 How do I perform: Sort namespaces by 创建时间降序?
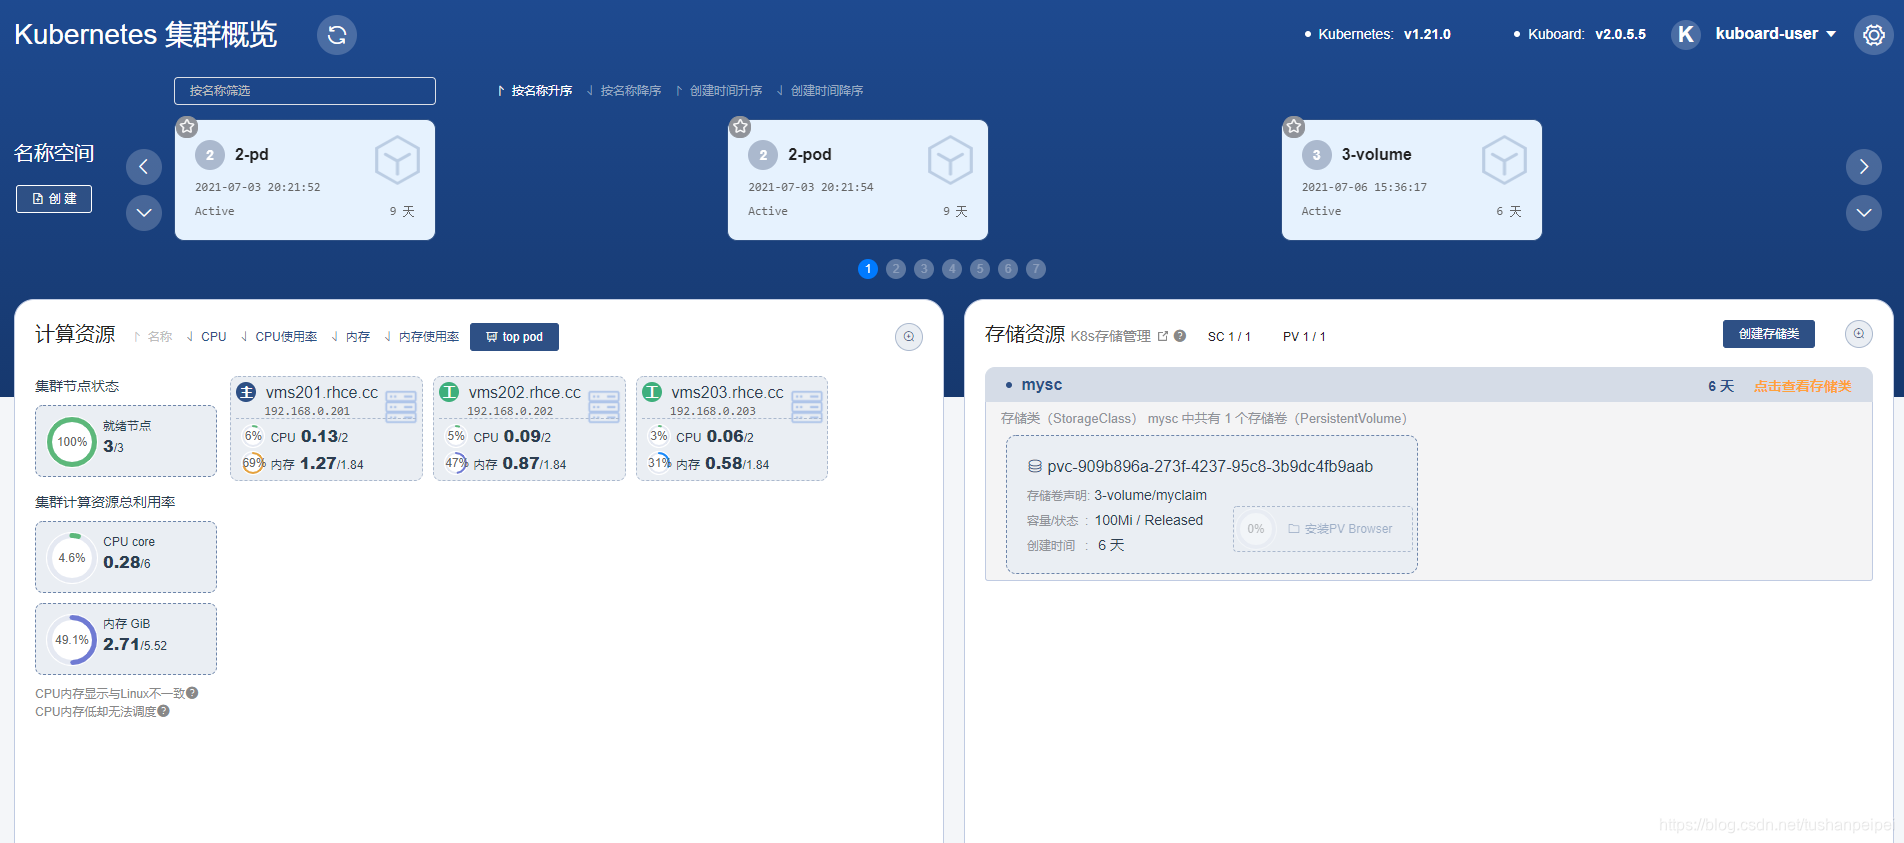coord(820,91)
